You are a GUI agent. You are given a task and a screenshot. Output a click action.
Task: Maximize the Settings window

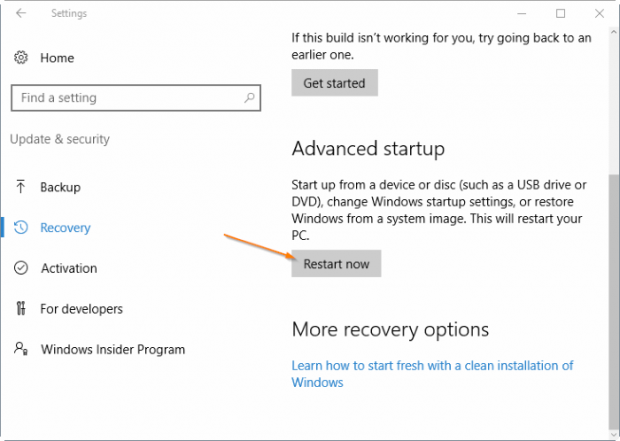pyautogui.click(x=560, y=14)
